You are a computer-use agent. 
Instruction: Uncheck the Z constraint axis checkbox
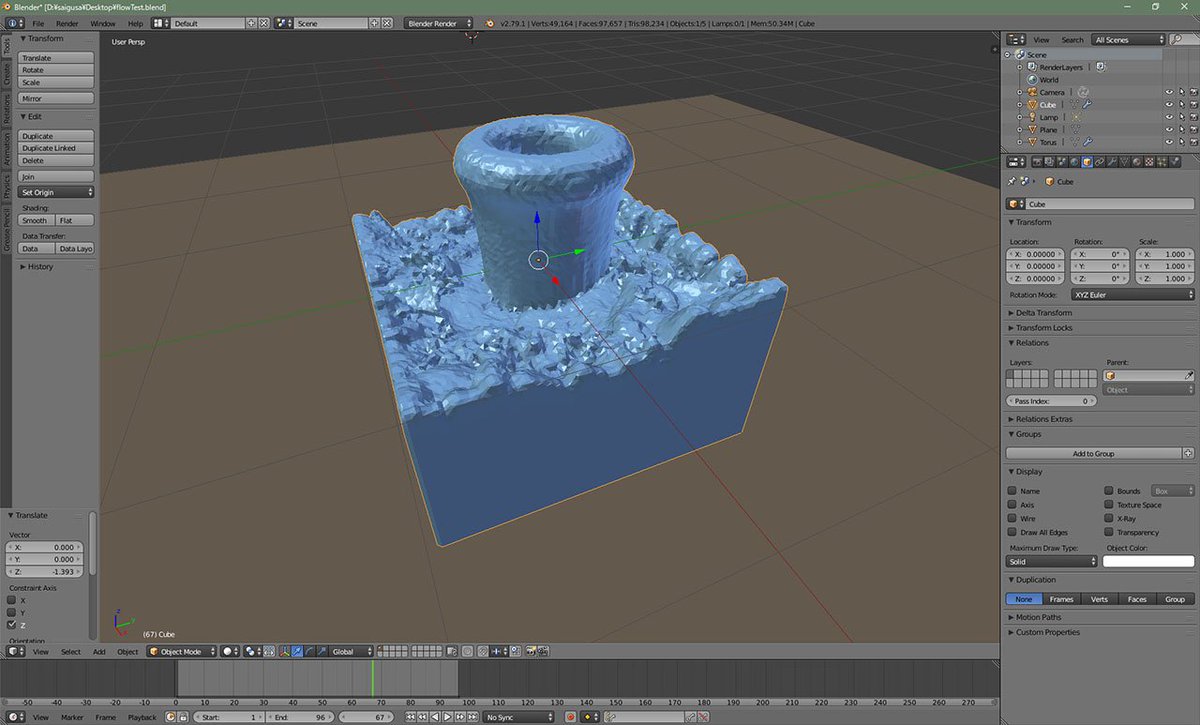[12, 624]
